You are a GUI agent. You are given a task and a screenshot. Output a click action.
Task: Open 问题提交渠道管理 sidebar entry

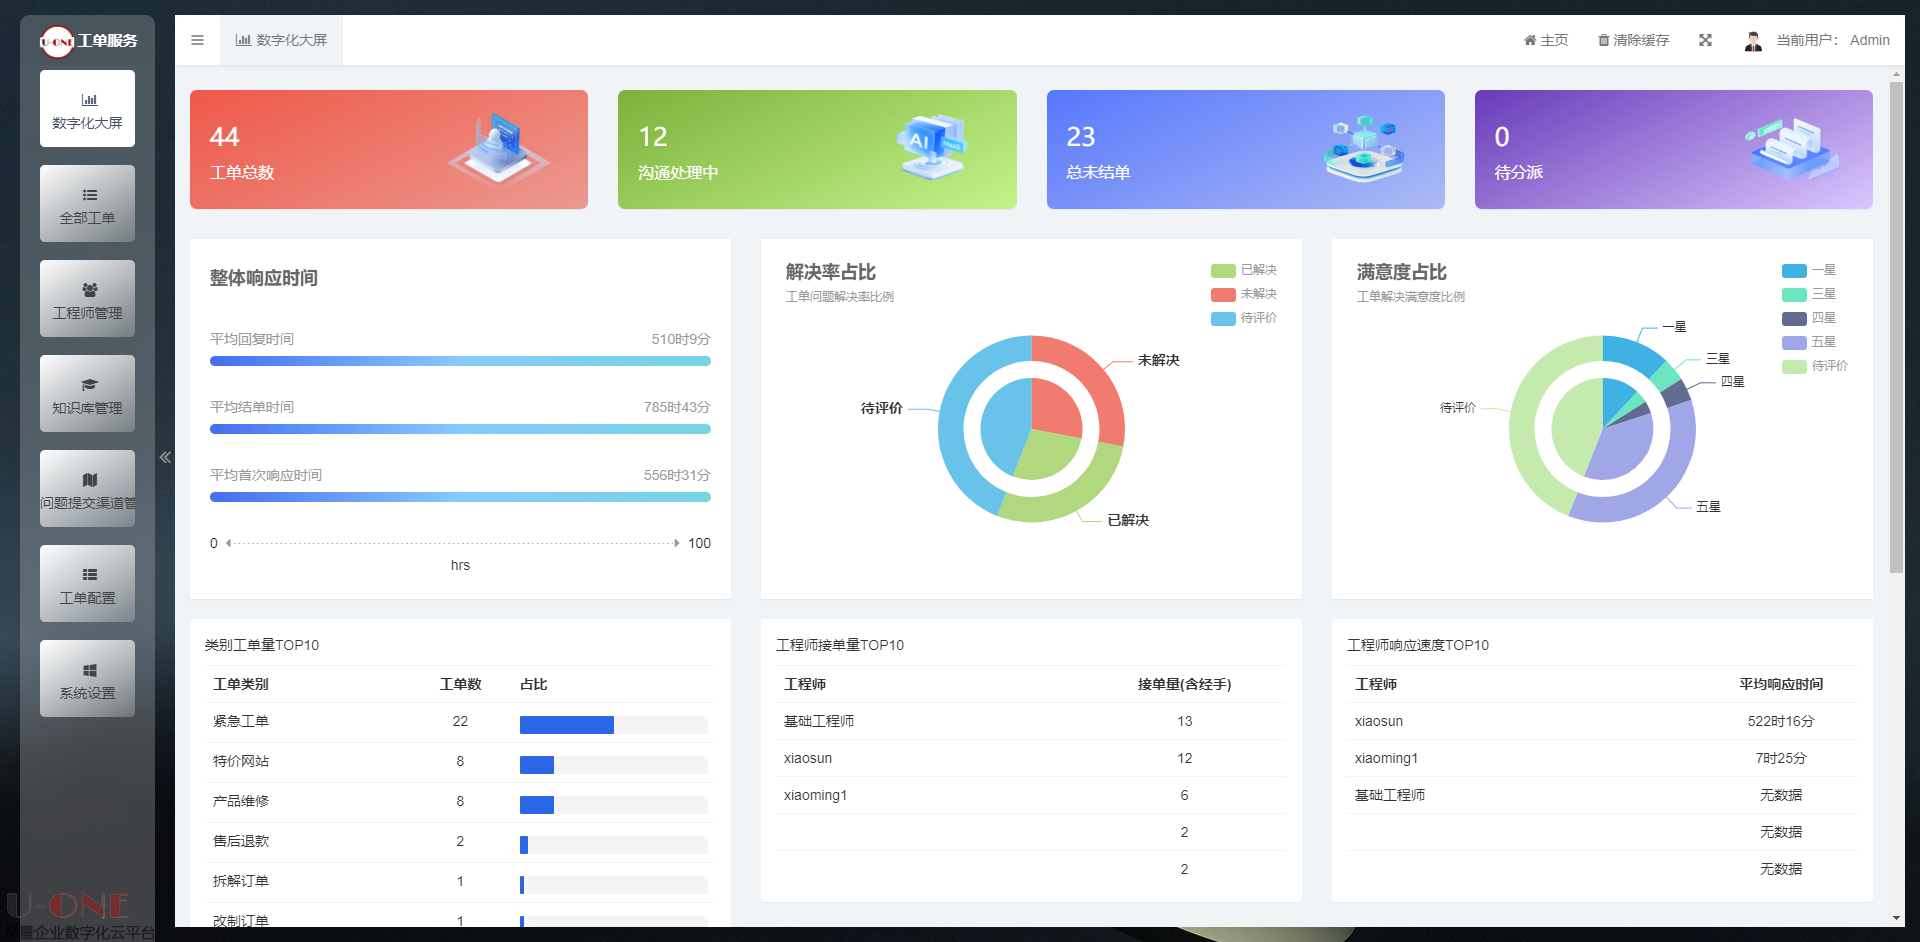coord(87,489)
